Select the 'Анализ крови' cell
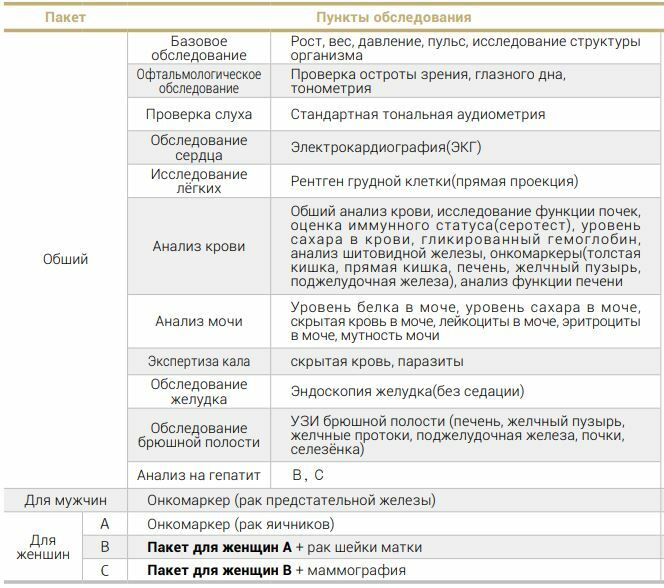664x588 pixels. 199,246
